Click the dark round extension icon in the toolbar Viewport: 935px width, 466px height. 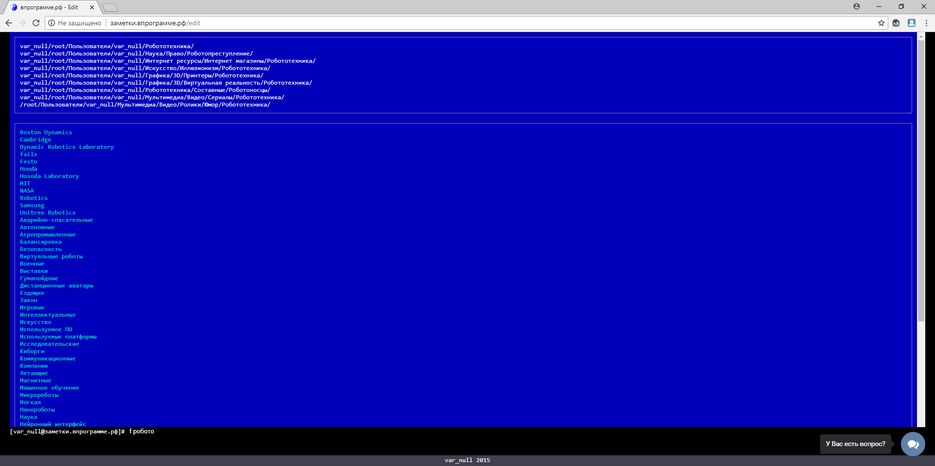[x=896, y=23]
